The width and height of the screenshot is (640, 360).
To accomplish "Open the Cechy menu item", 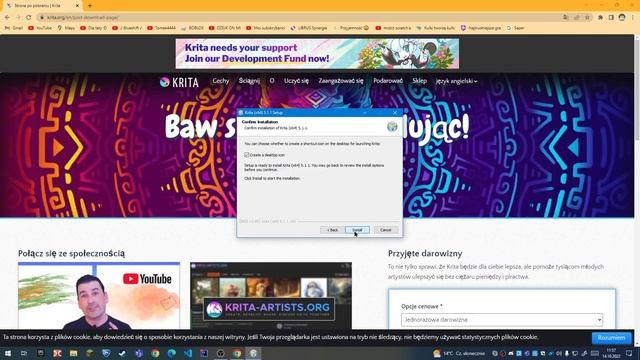I will 220,81.
